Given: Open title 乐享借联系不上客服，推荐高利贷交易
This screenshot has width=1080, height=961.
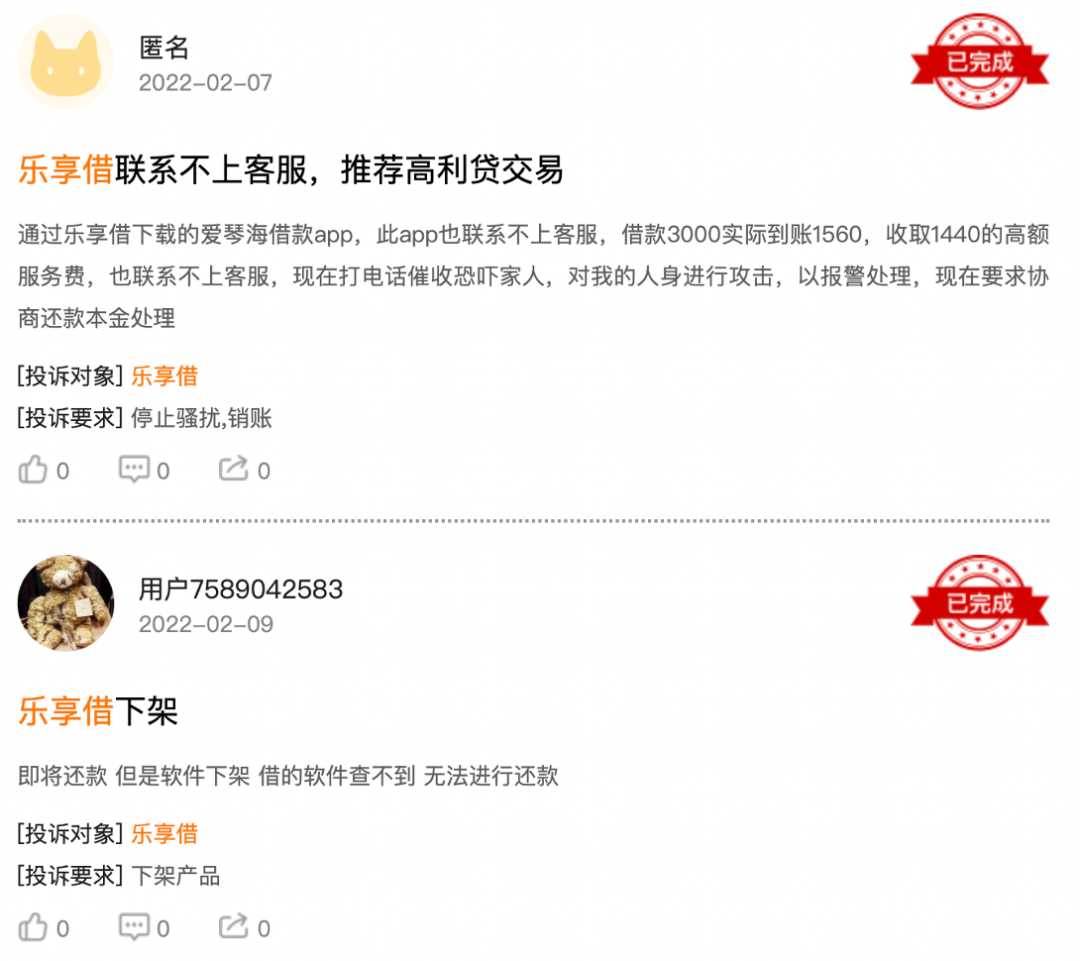Looking at the screenshot, I should click(x=291, y=169).
